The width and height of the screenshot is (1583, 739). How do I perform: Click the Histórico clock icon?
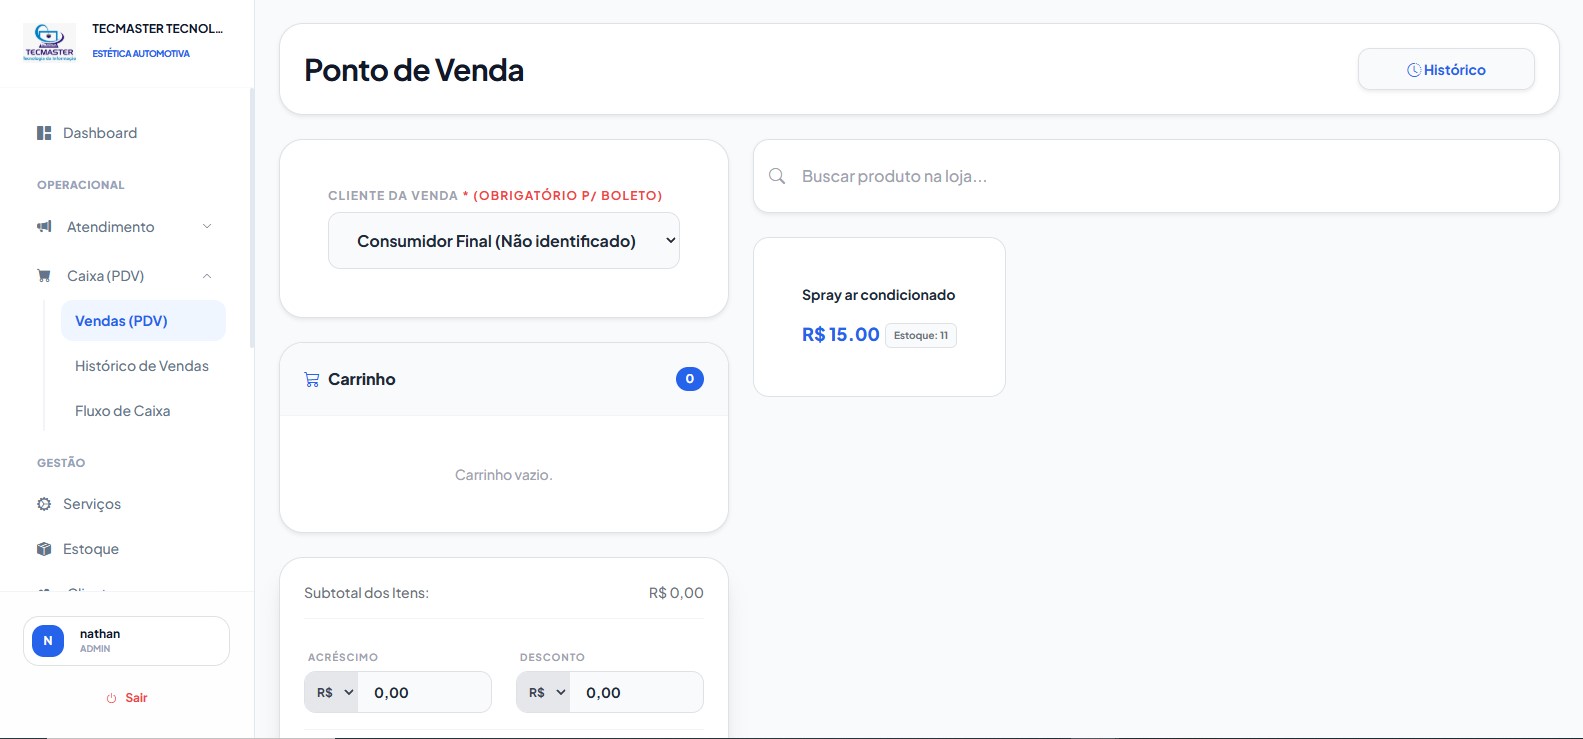[1414, 70]
